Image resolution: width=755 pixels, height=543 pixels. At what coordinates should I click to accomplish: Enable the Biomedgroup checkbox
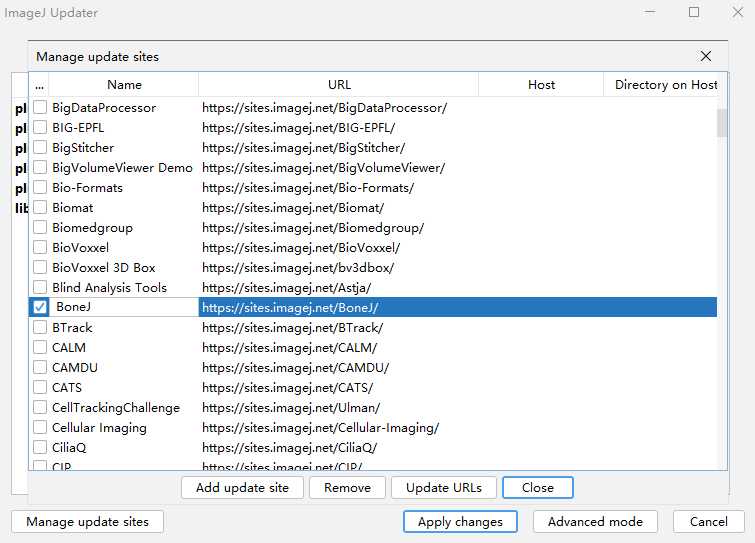pyautogui.click(x=40, y=227)
